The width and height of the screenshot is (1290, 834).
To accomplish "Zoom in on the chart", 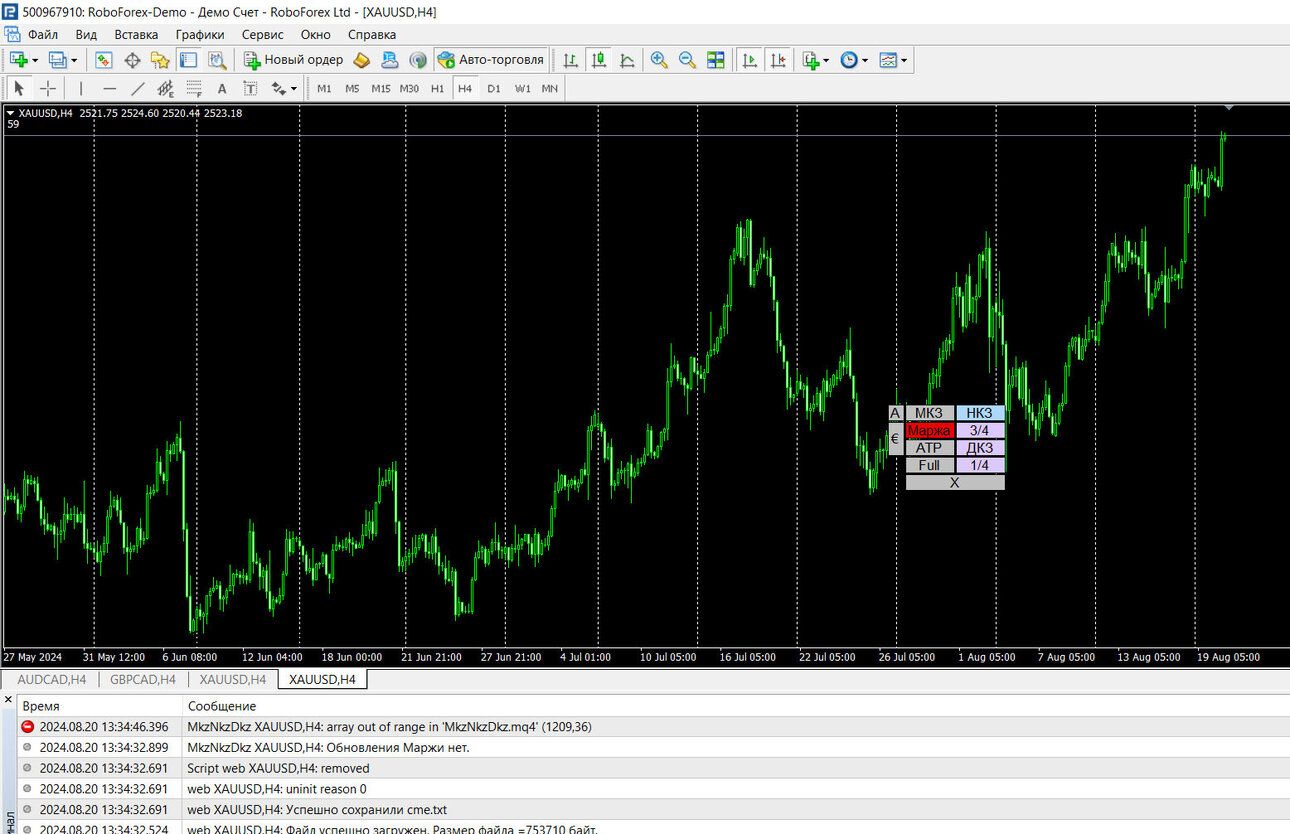I will click(x=659, y=60).
